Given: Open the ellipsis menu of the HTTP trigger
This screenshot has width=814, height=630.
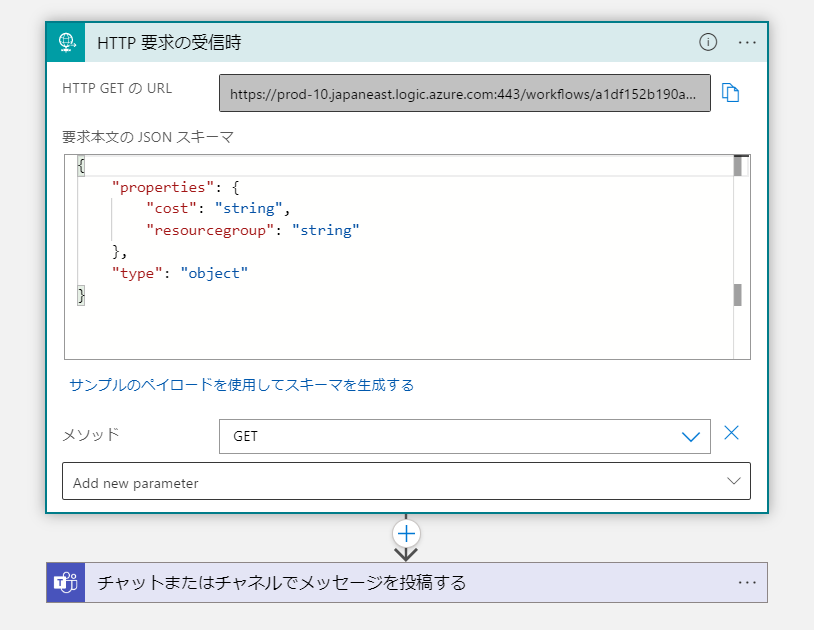Looking at the screenshot, I should (747, 43).
